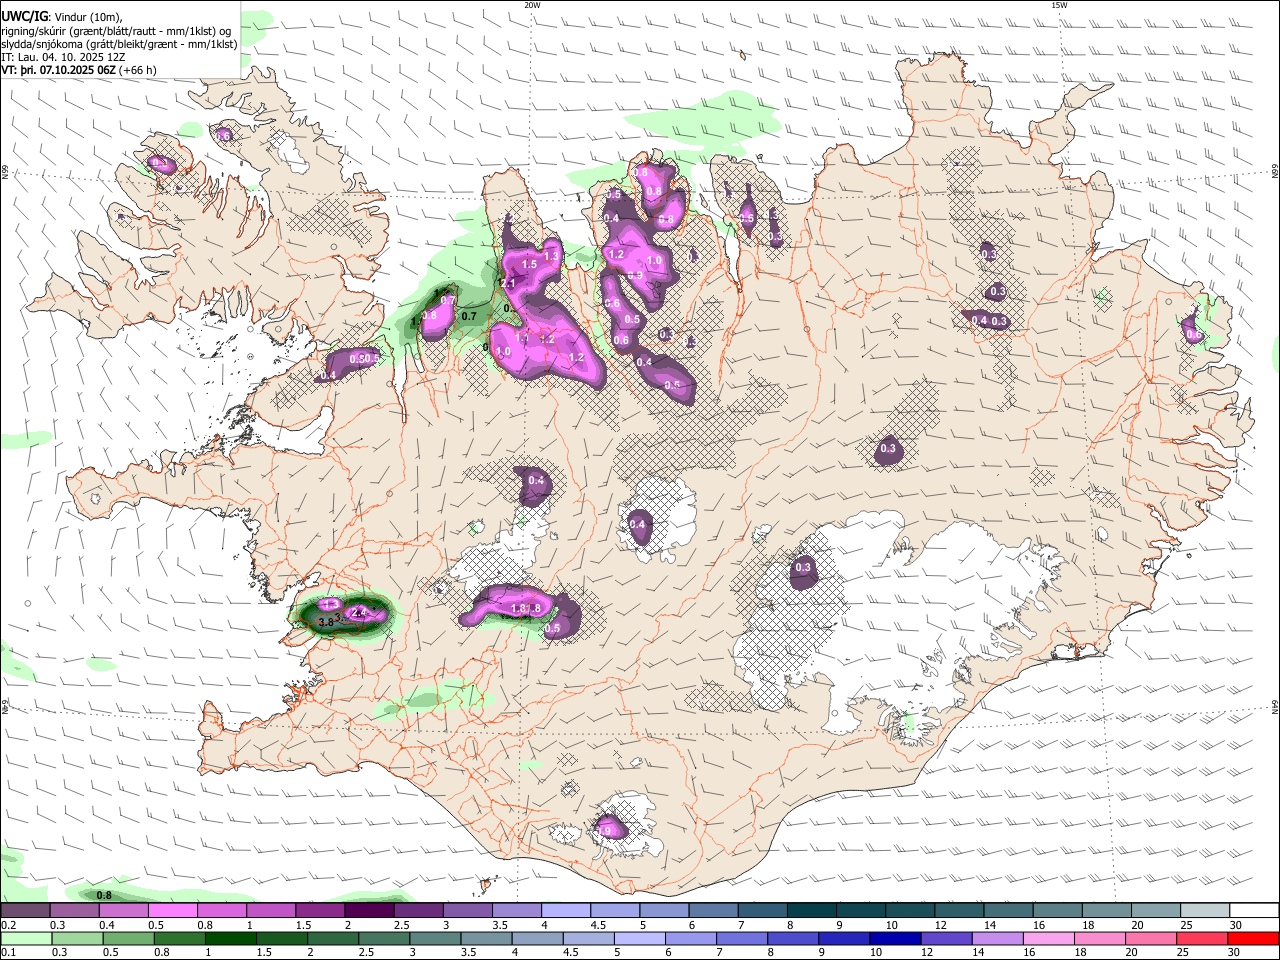Pick the pure red swatch after 30 in the lower scale
This screenshot has width=1280, height=960.
(1253, 938)
